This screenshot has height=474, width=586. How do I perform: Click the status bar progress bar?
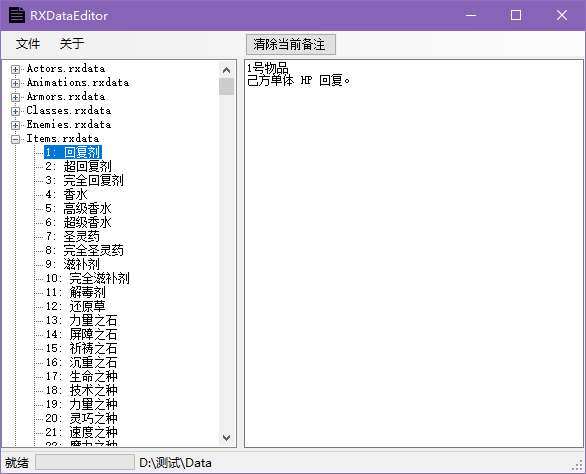coord(85,462)
